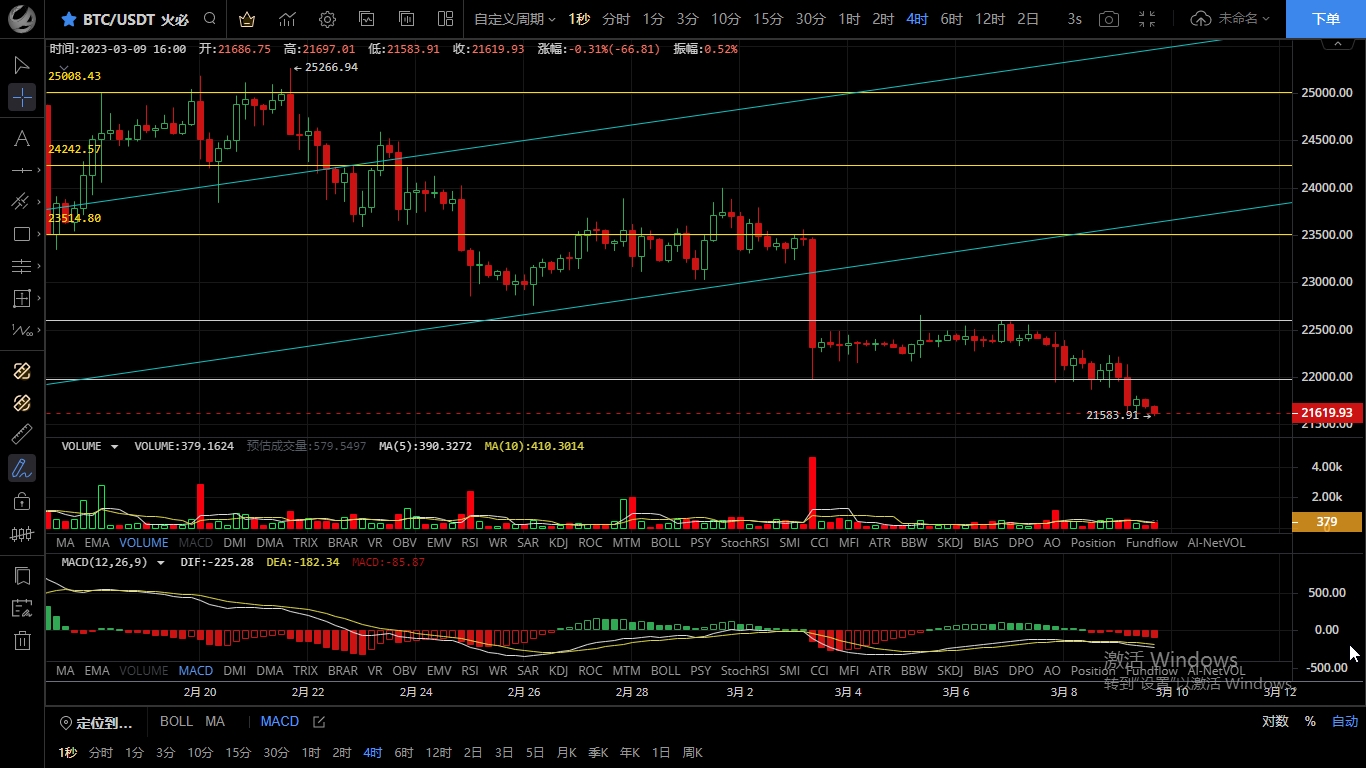The height and width of the screenshot is (768, 1366).
Task: Click the exit fullscreen arrows icon
Action: [1147, 19]
